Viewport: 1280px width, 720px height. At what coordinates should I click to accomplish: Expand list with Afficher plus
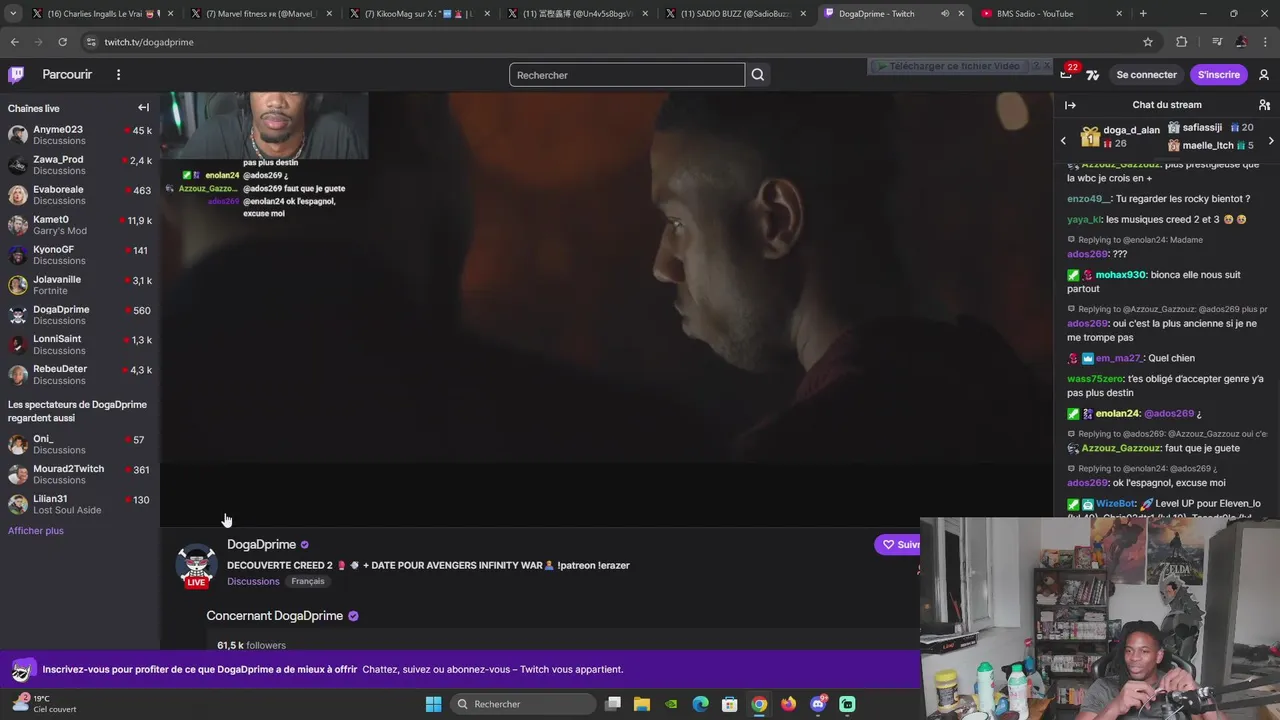[x=36, y=531]
